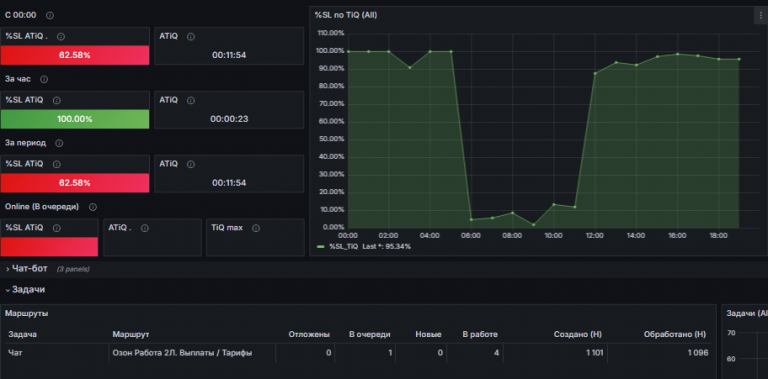Click red 62.58% value under За период
The image size is (768, 379).
(x=75, y=183)
